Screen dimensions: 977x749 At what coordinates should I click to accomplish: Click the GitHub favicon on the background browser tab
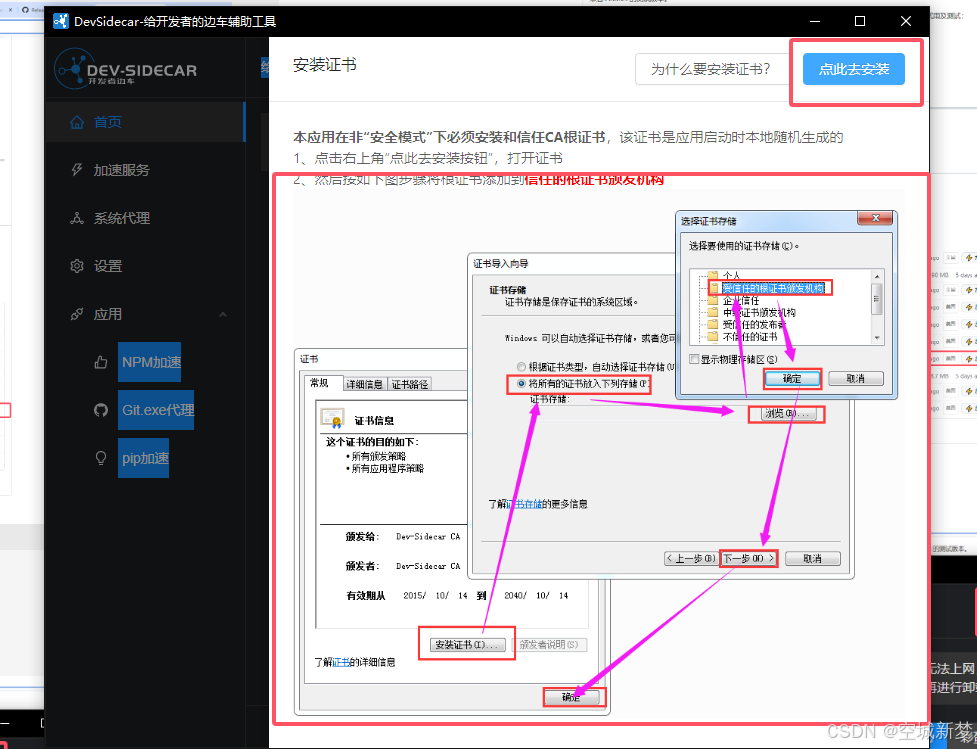pos(25,9)
